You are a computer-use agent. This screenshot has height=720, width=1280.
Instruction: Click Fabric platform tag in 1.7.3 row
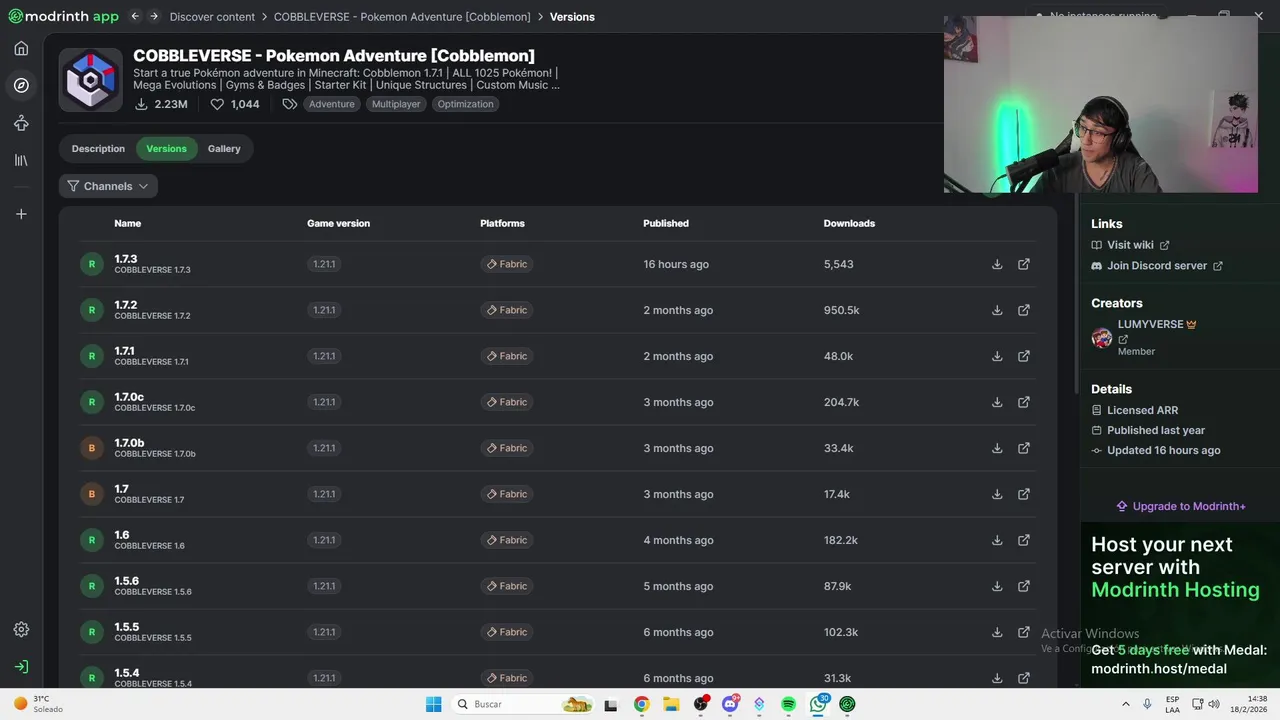coord(507,264)
